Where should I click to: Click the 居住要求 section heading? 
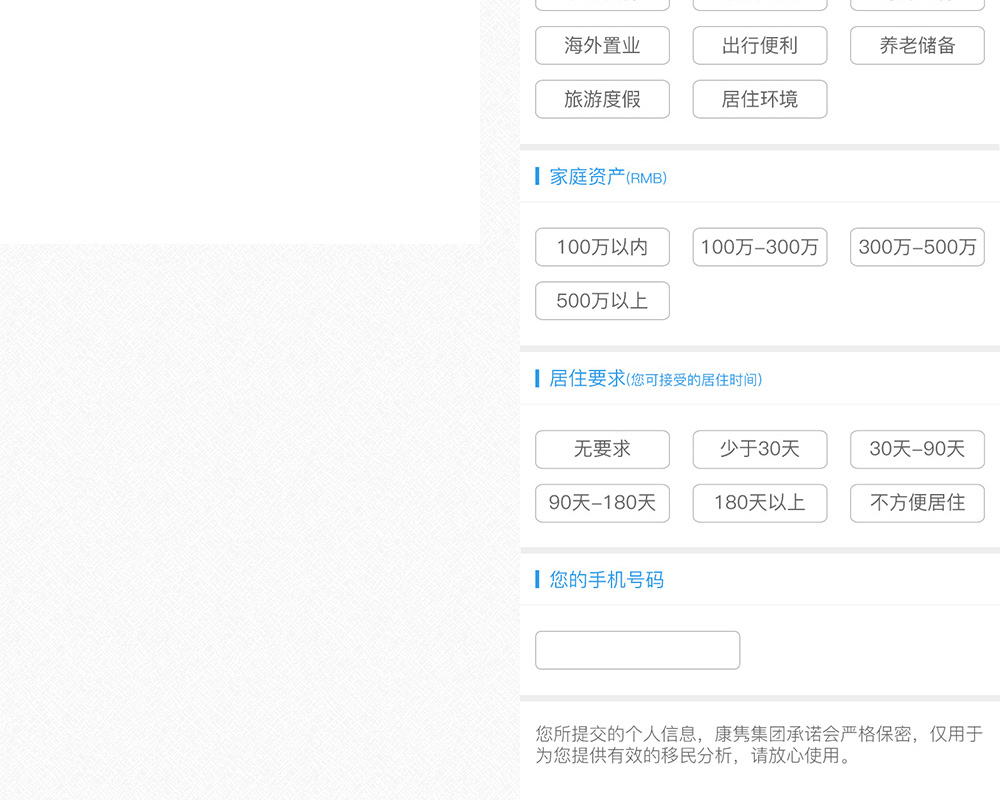[655, 378]
